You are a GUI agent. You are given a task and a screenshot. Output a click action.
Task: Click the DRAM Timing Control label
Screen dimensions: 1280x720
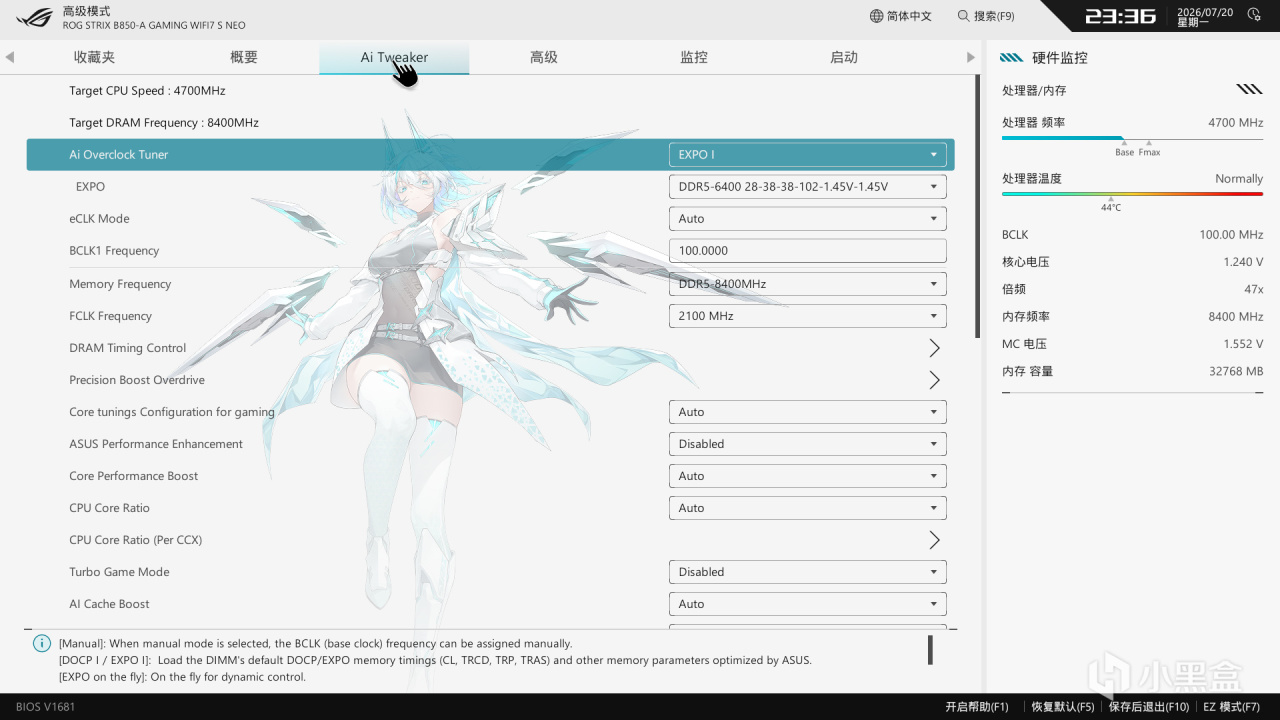[x=128, y=348]
